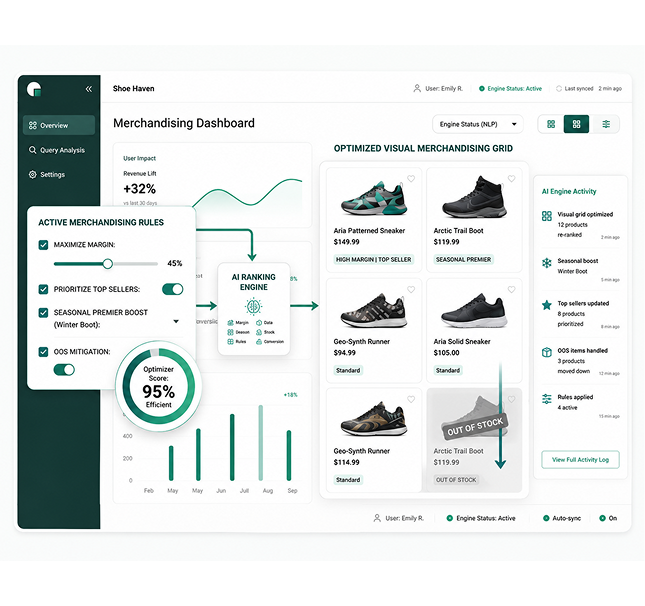645x606 pixels.
Task: Click the Conversion icon in AI Ranking Engine
Action: coord(259,341)
